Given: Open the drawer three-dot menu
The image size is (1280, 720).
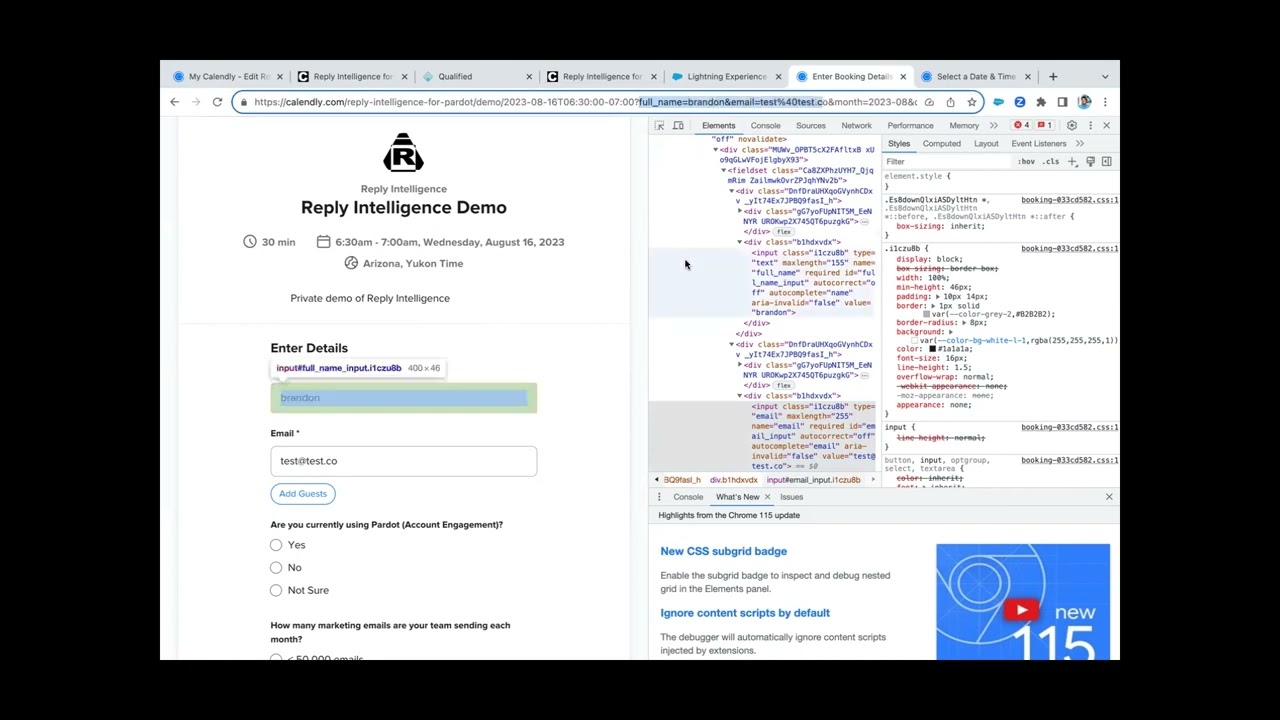Looking at the screenshot, I should 659,497.
